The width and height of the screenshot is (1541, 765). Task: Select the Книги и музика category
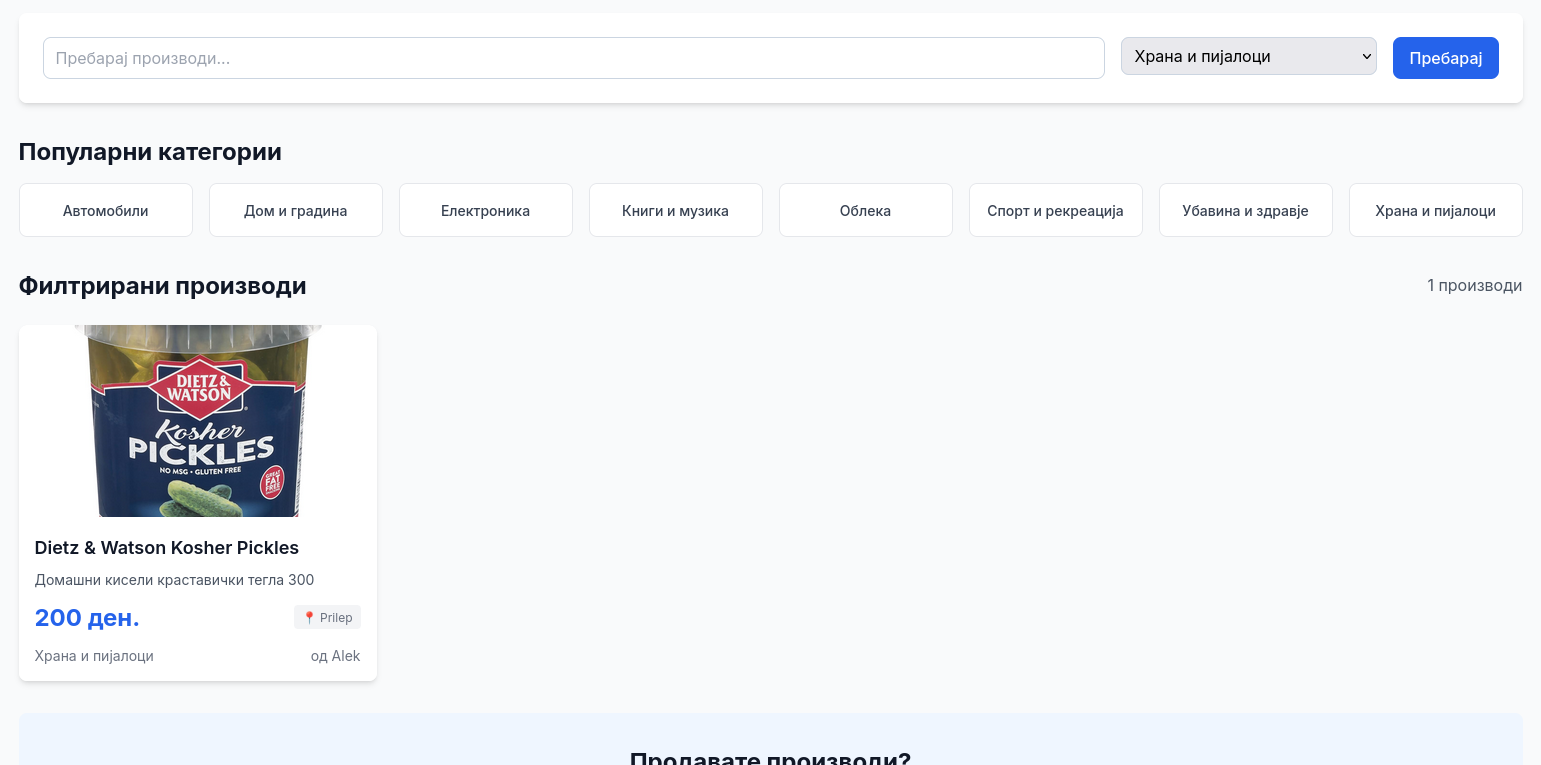coord(676,211)
